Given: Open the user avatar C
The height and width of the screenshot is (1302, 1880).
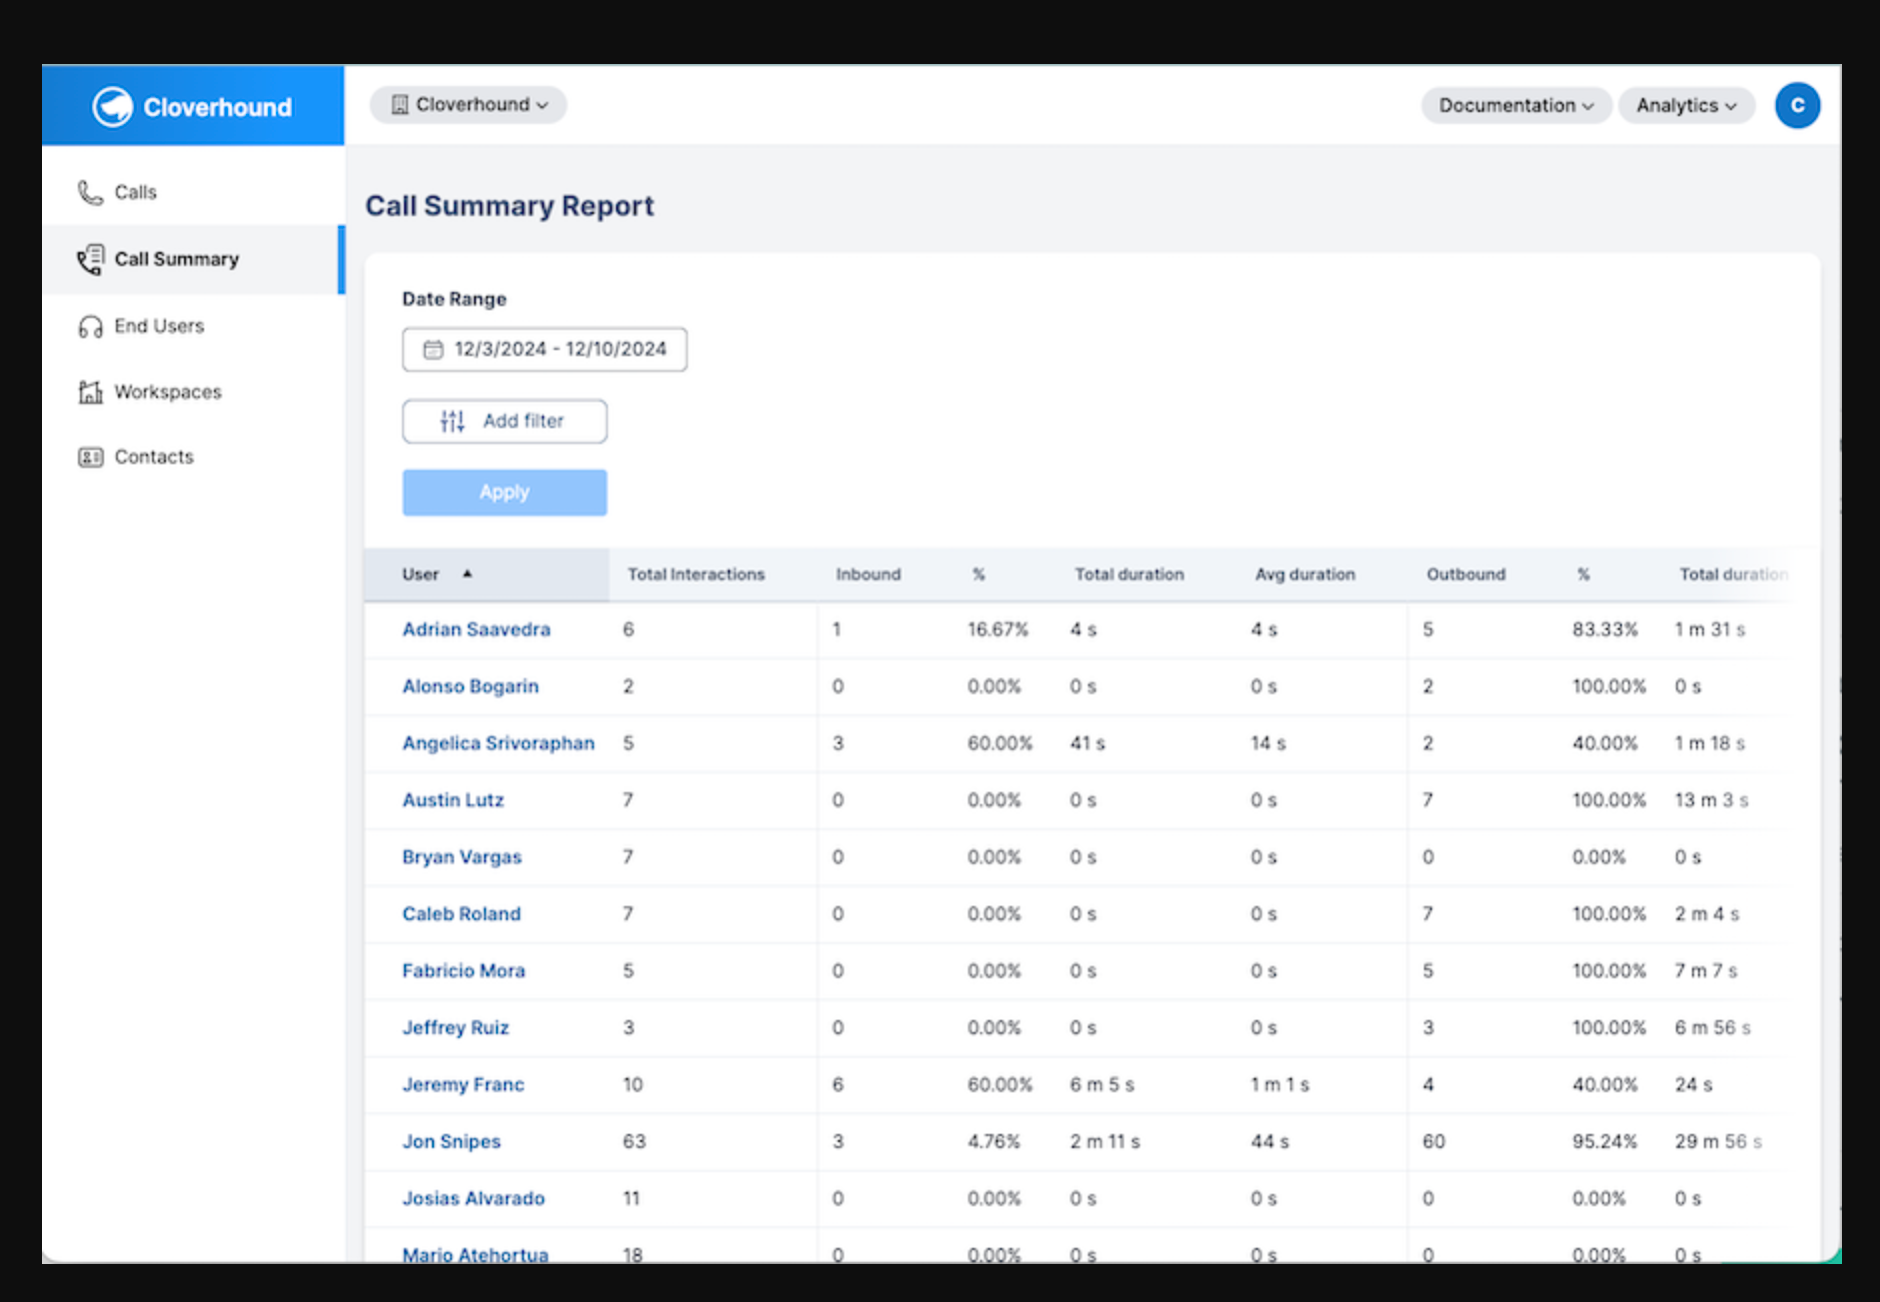Looking at the screenshot, I should pos(1797,105).
